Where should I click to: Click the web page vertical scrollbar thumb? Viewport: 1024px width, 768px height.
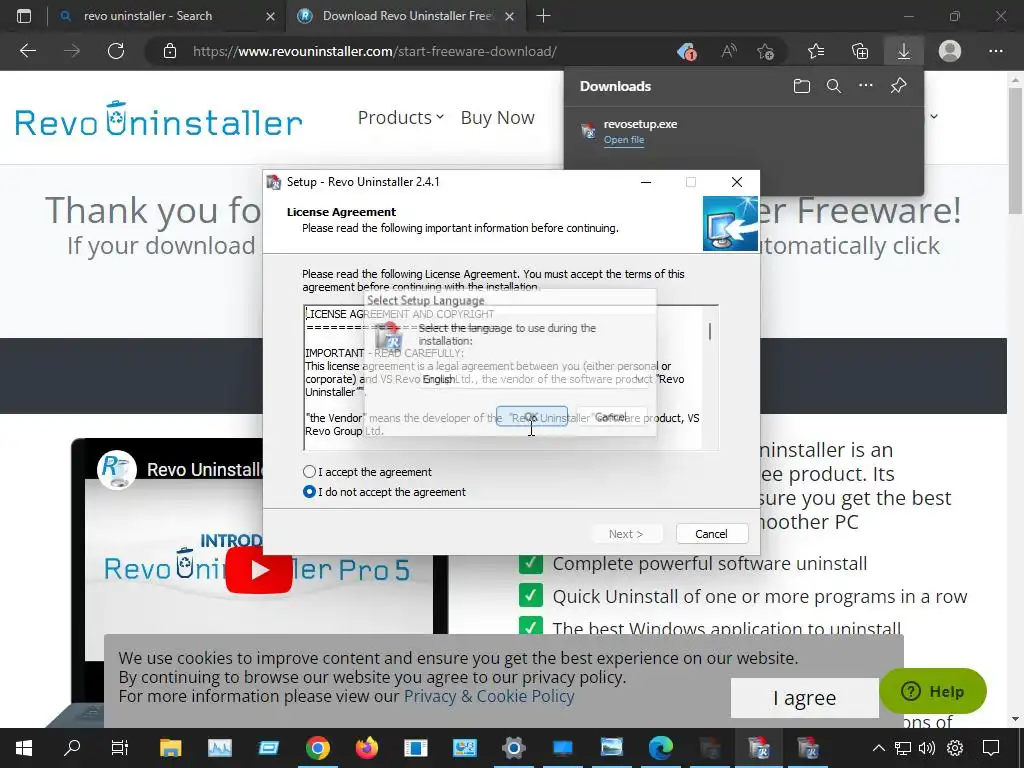pos(1015,150)
